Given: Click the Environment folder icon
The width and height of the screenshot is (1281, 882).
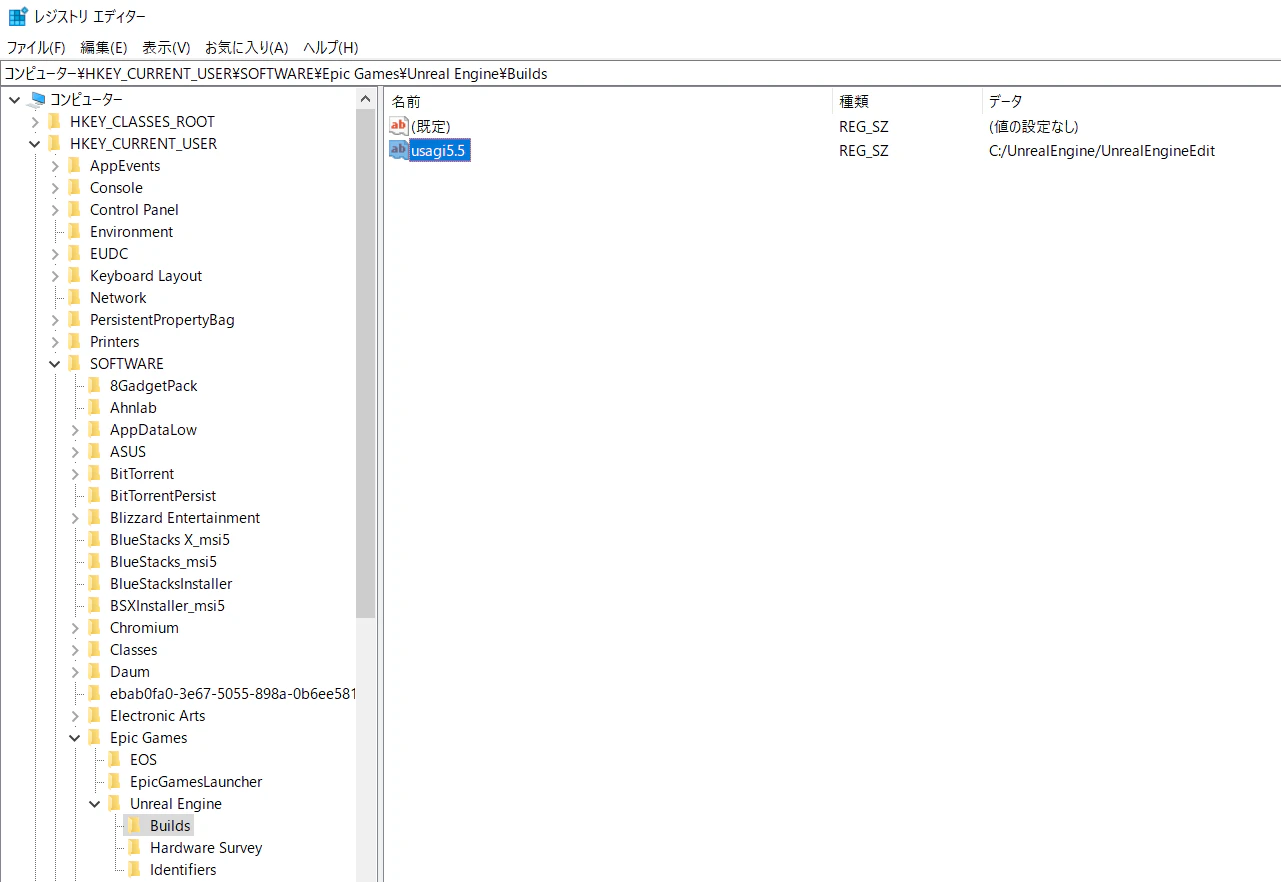Looking at the screenshot, I should click(74, 231).
